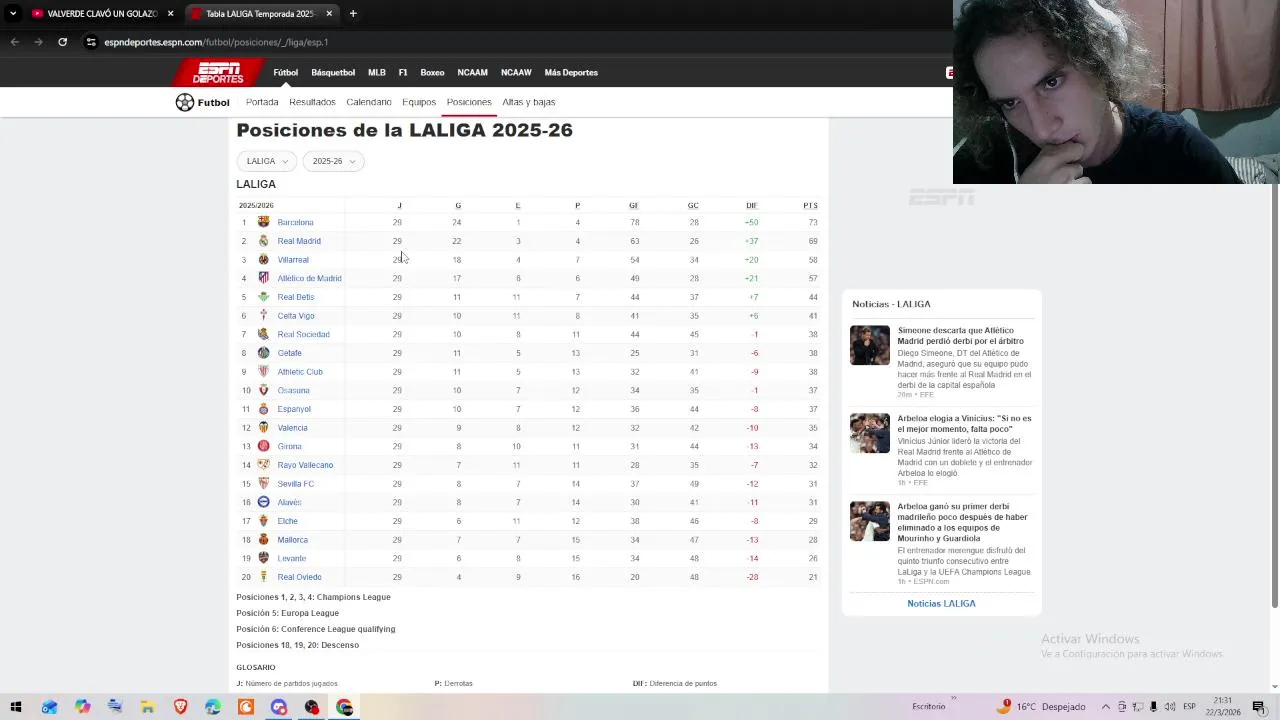The image size is (1280, 720).
Task: Open the Windows Start menu
Action: (16, 707)
